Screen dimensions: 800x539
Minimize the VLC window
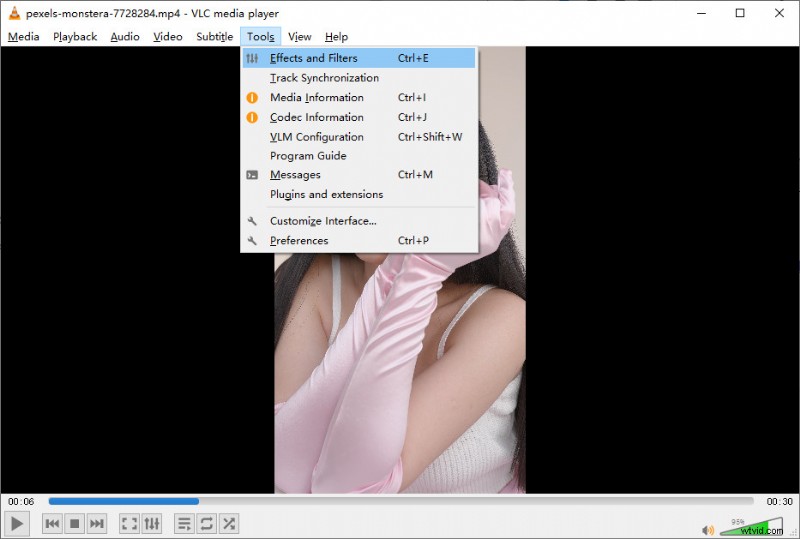[702, 13]
